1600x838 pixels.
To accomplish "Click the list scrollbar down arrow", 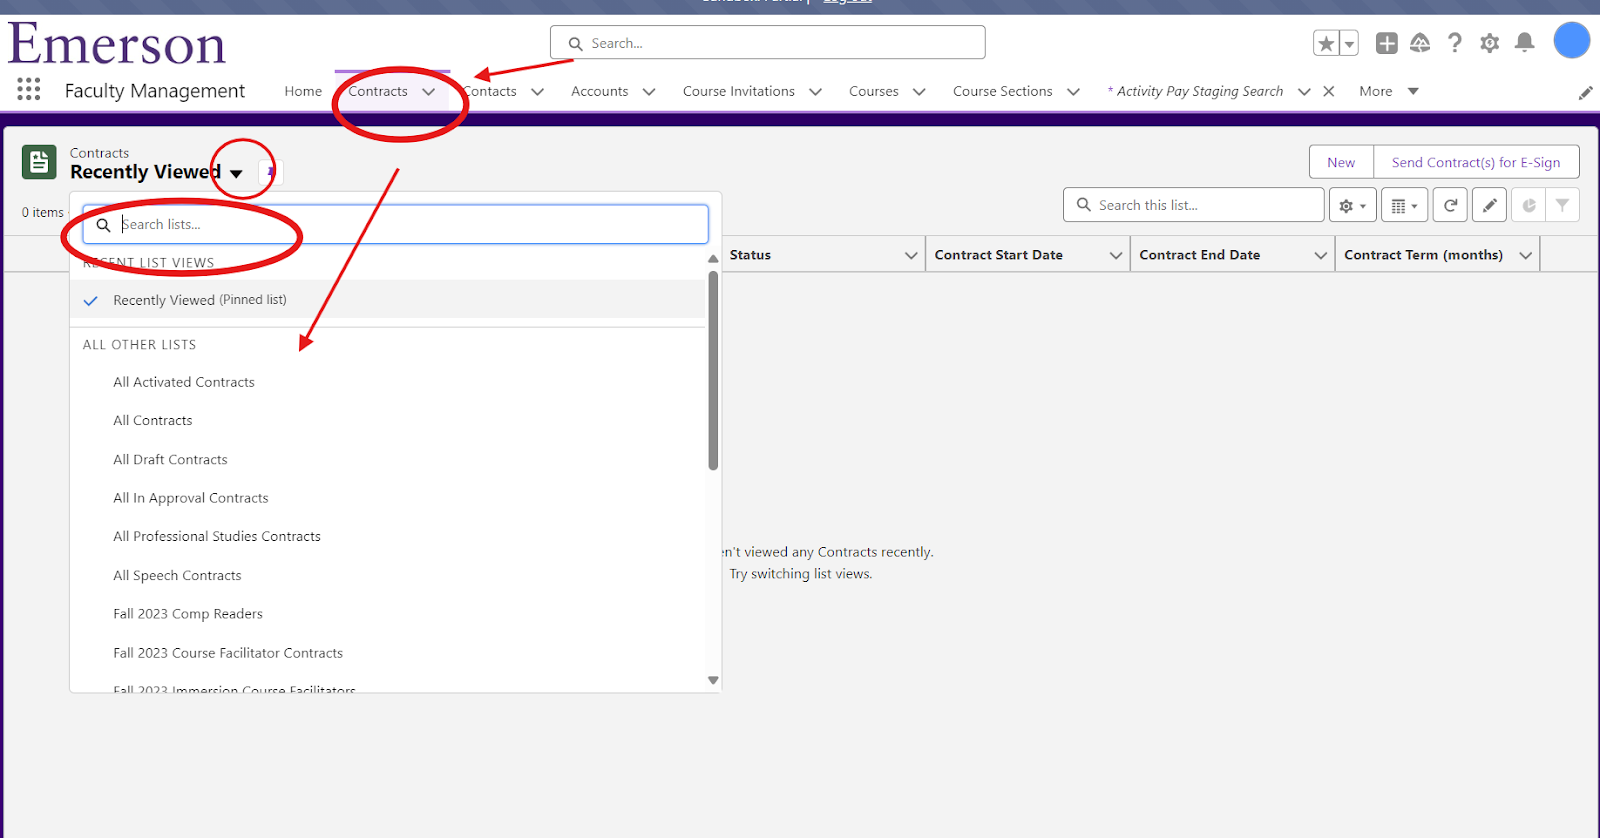I will click(x=713, y=680).
